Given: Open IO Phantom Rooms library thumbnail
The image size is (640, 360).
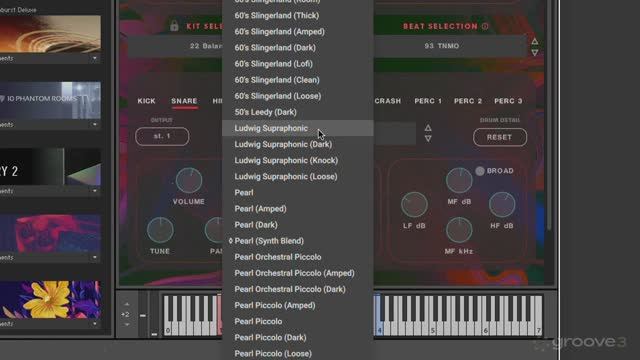Looking at the screenshot, I should click(50, 100).
